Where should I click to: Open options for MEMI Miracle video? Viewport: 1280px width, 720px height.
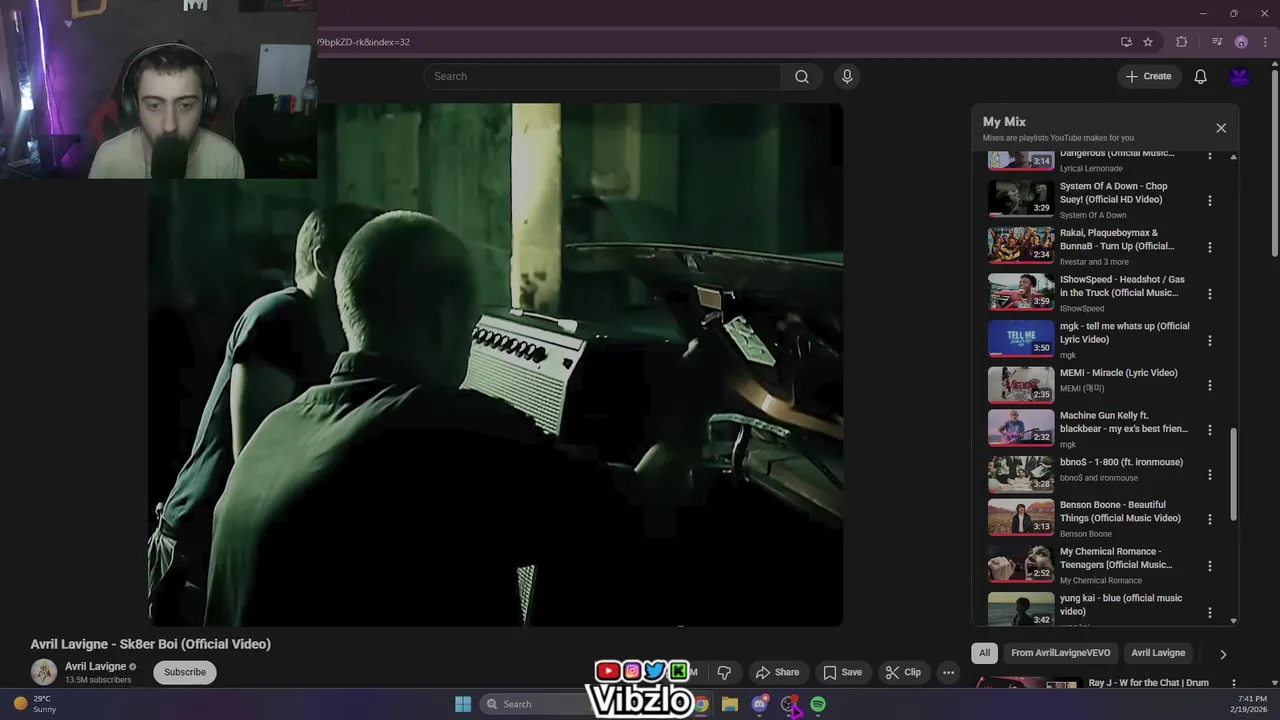[x=1209, y=385]
